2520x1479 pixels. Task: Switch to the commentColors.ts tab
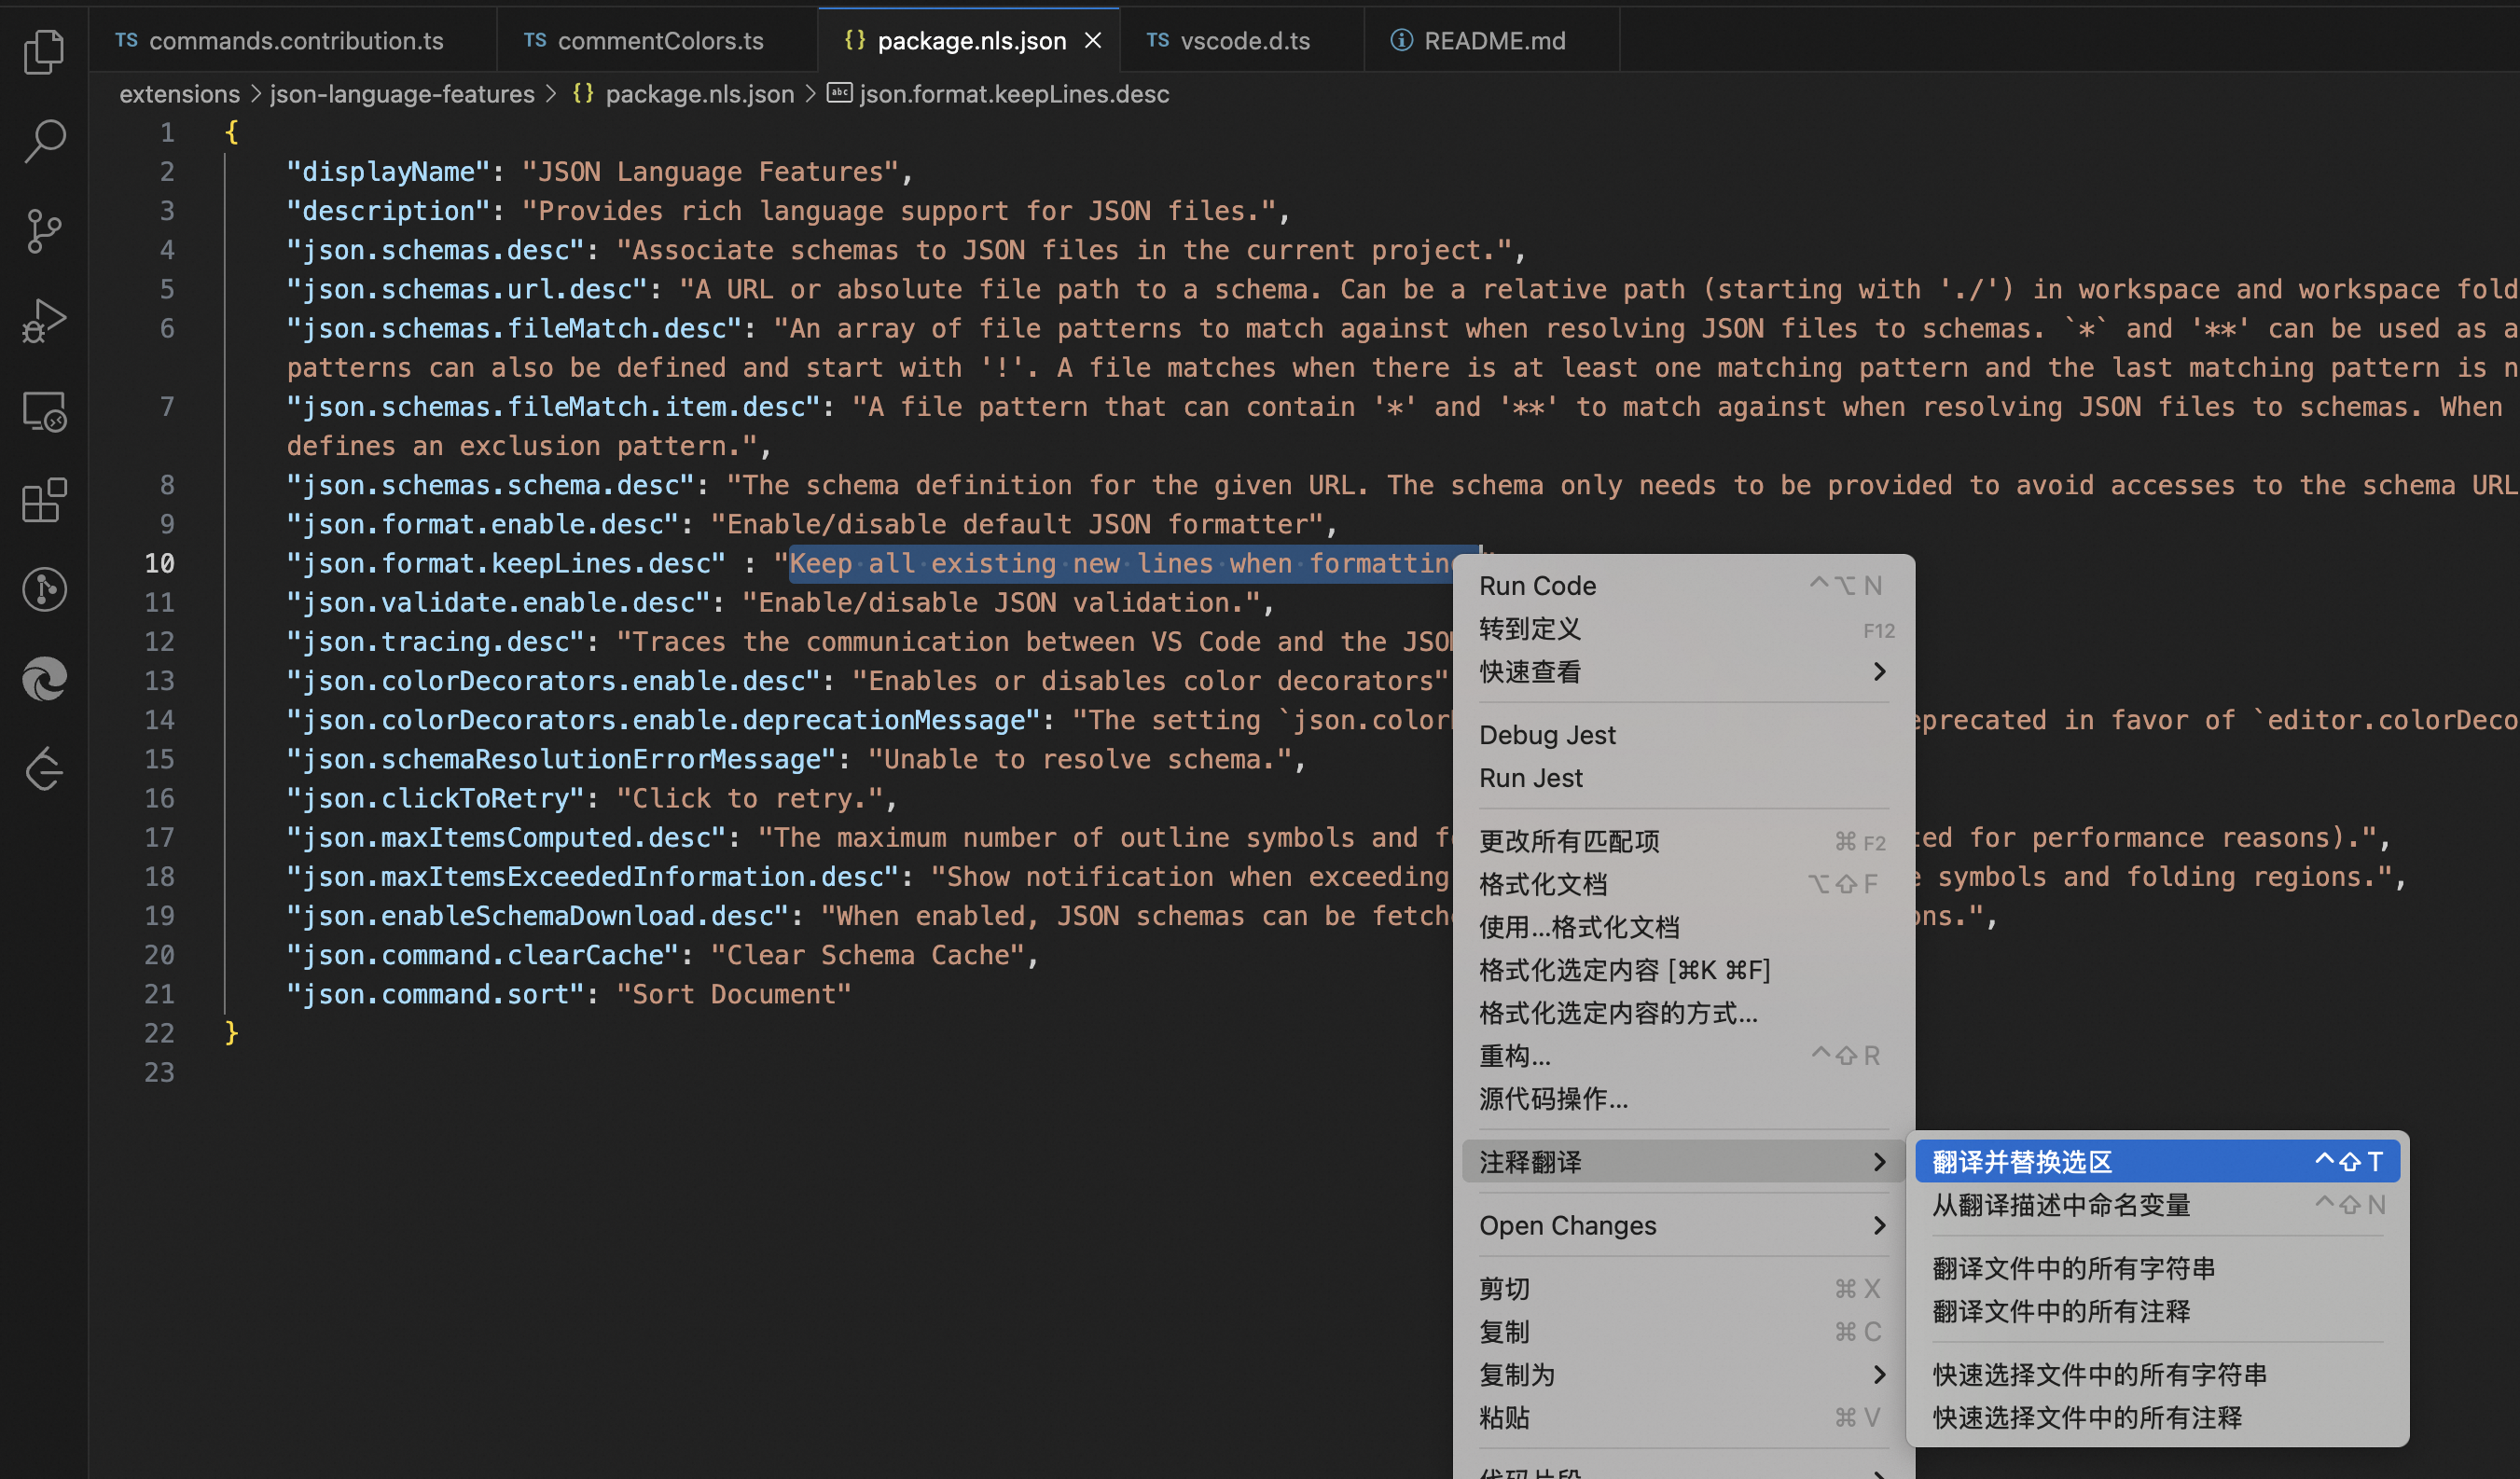660,40
